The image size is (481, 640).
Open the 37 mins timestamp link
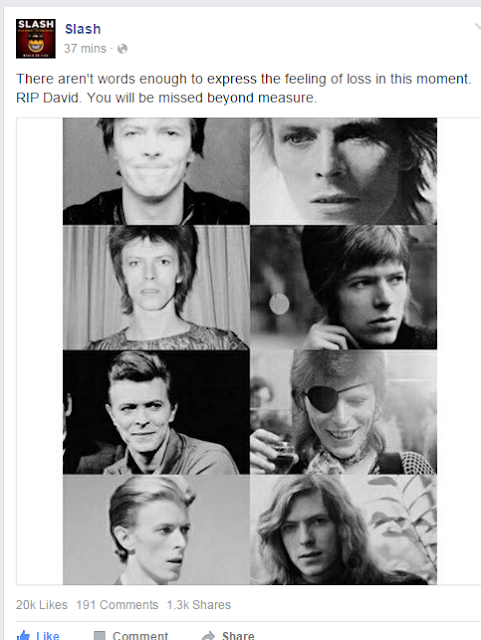85,49
